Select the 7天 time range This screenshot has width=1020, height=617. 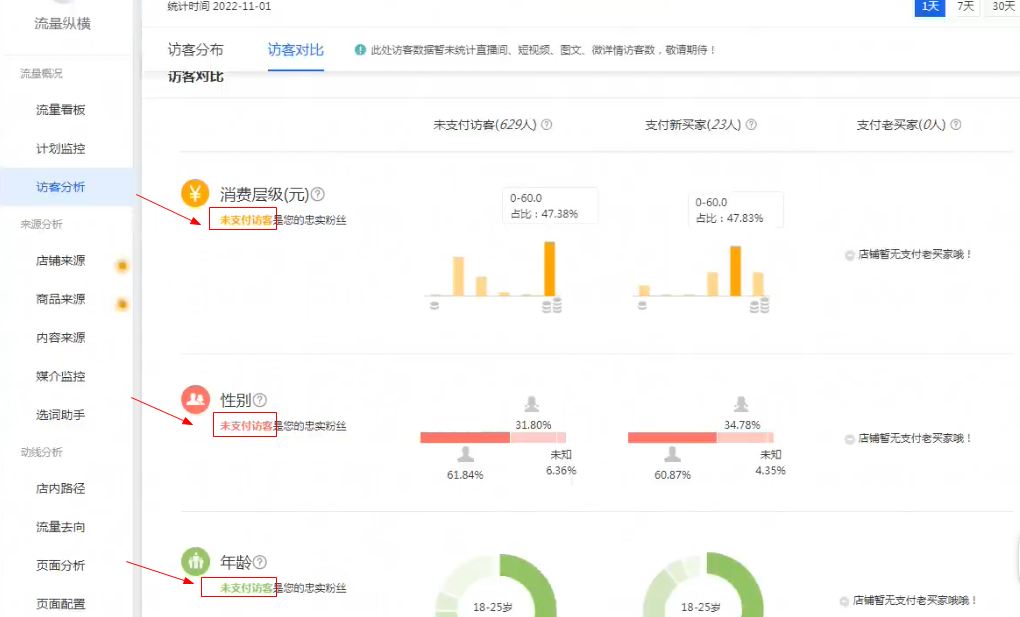pos(965,7)
